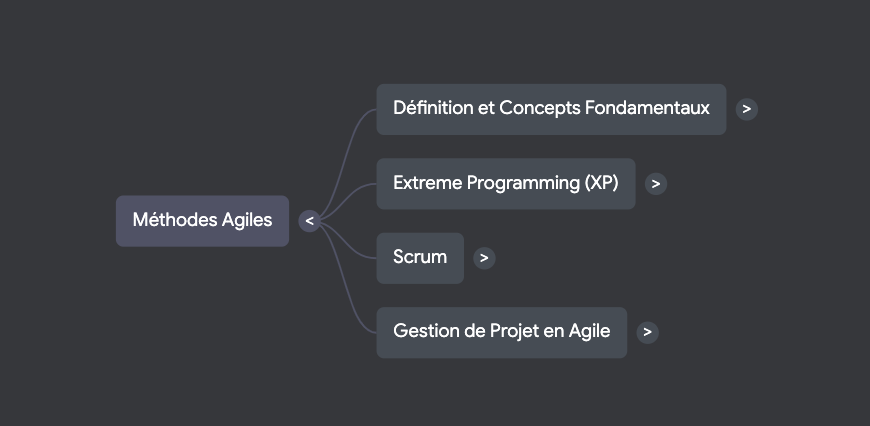This screenshot has width=870, height=426.
Task: Click the "(XP)" text in second node
Action: point(600,184)
